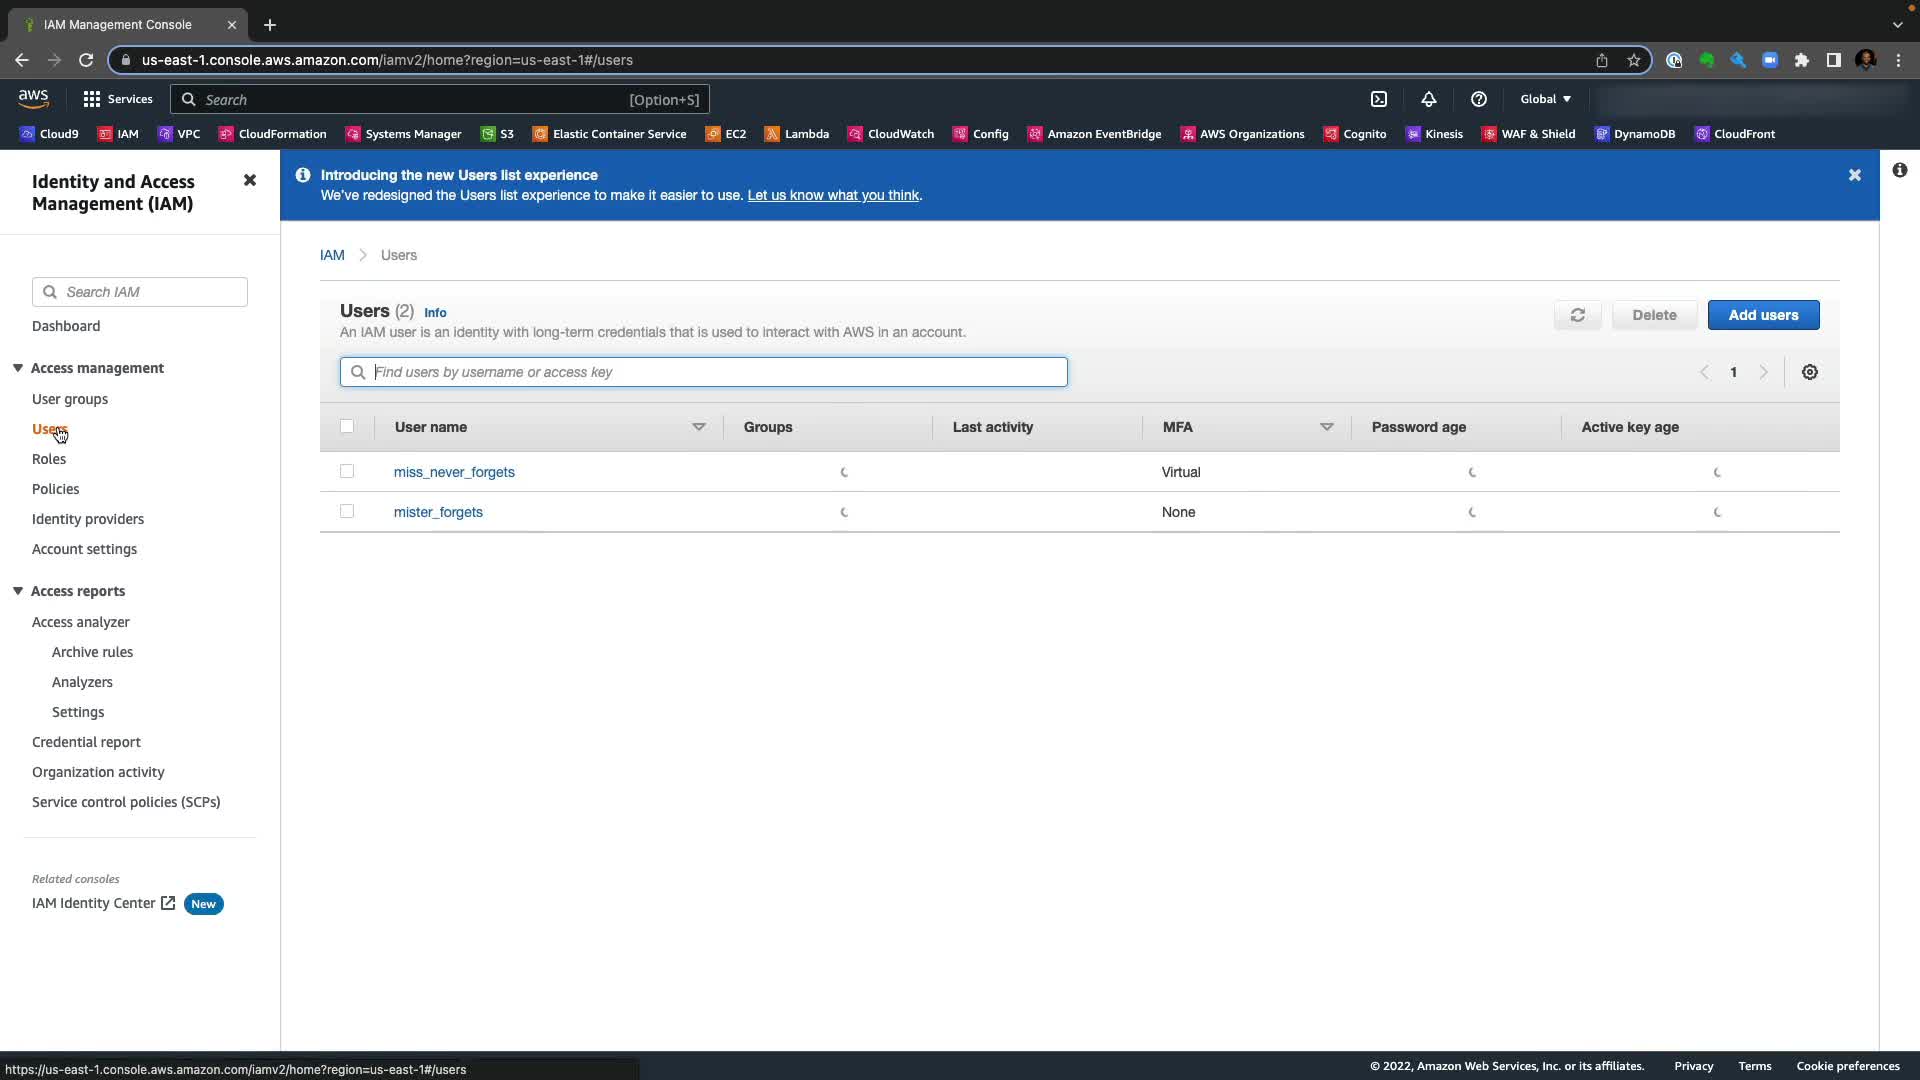1920x1080 pixels.
Task: Open the S3 bookmark shortcut
Action: point(498,134)
